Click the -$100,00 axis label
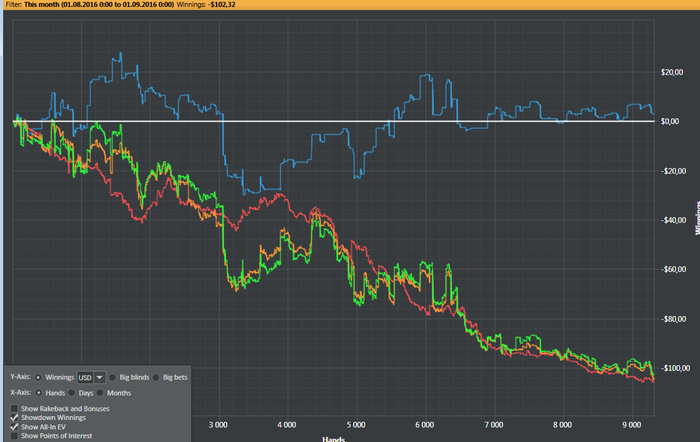Image resolution: width=700 pixels, height=442 pixels. [x=674, y=368]
